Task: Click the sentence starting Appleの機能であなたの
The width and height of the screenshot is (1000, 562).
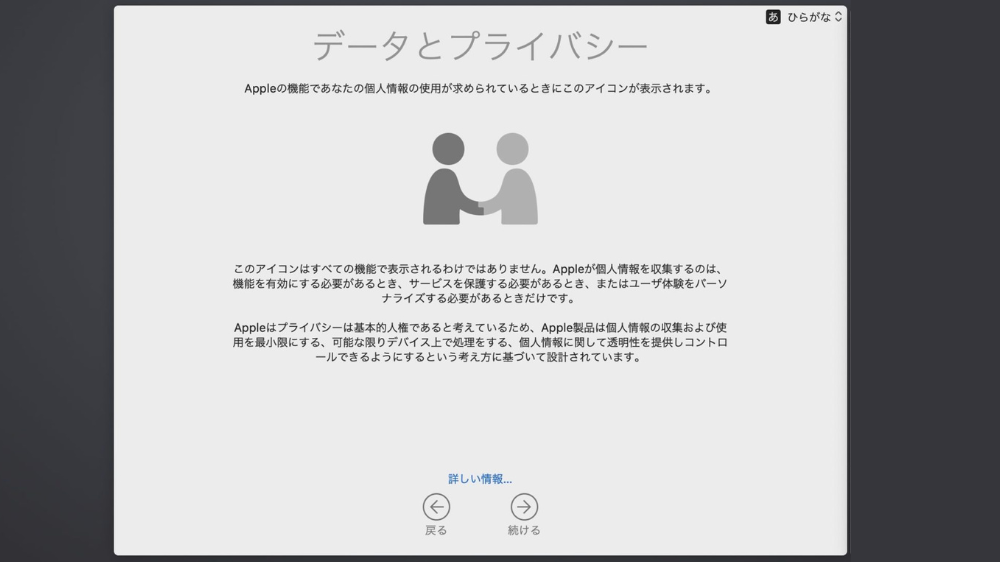Action: (478, 89)
